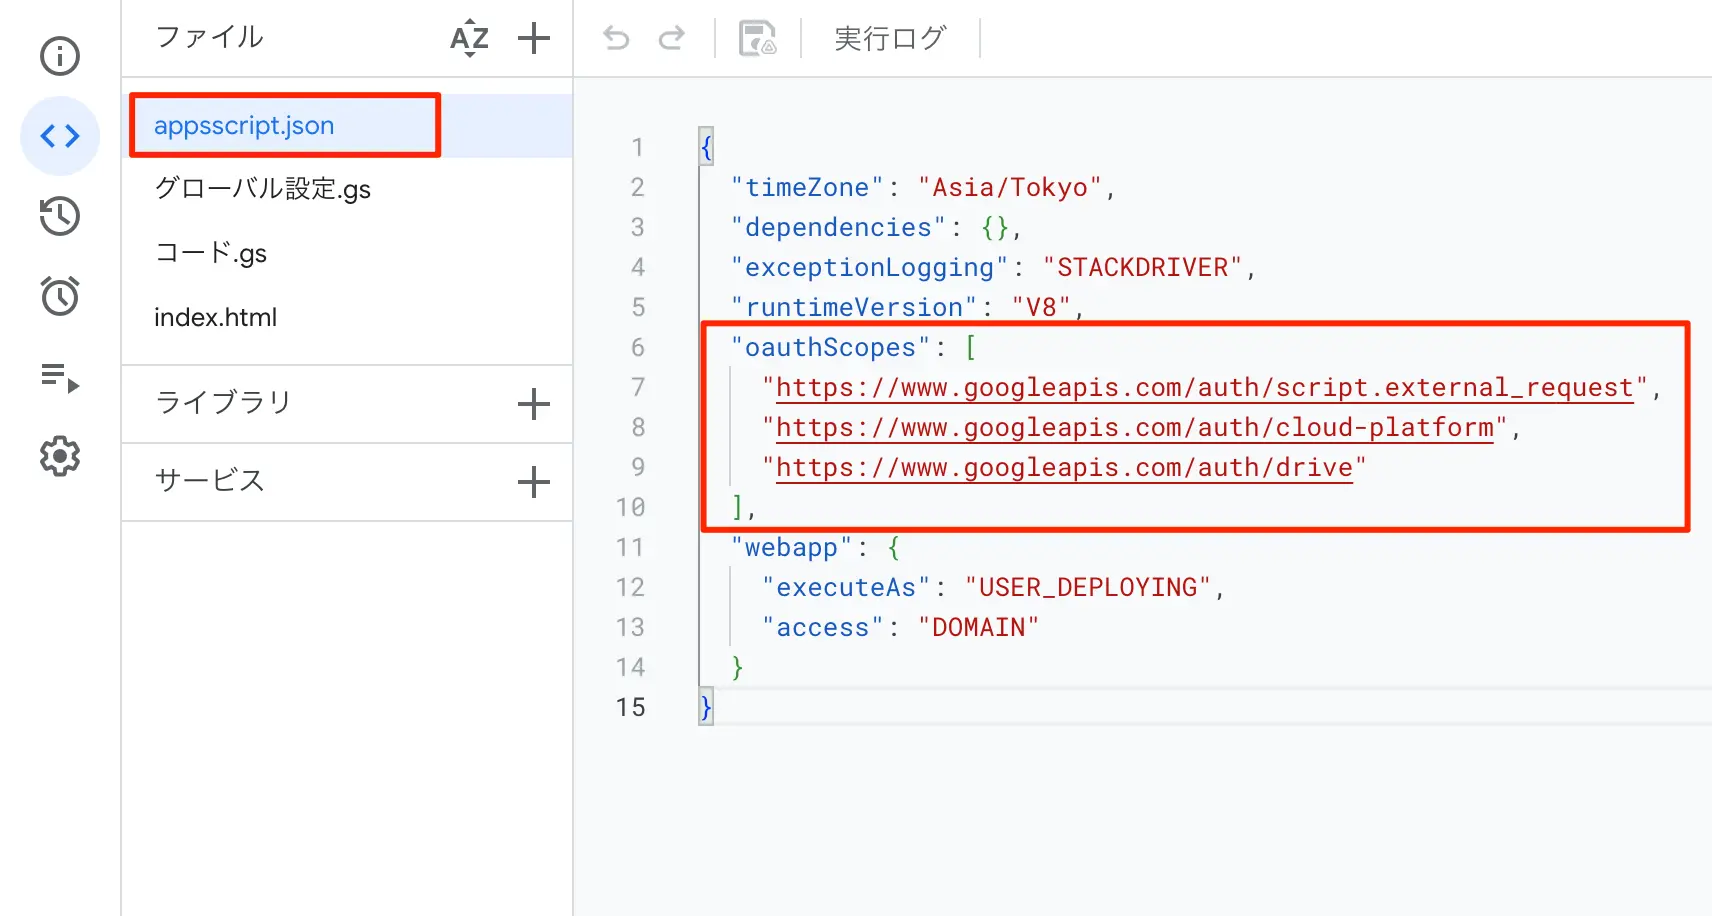Open the Triggers alarm clock icon
The width and height of the screenshot is (1712, 916).
[60, 296]
